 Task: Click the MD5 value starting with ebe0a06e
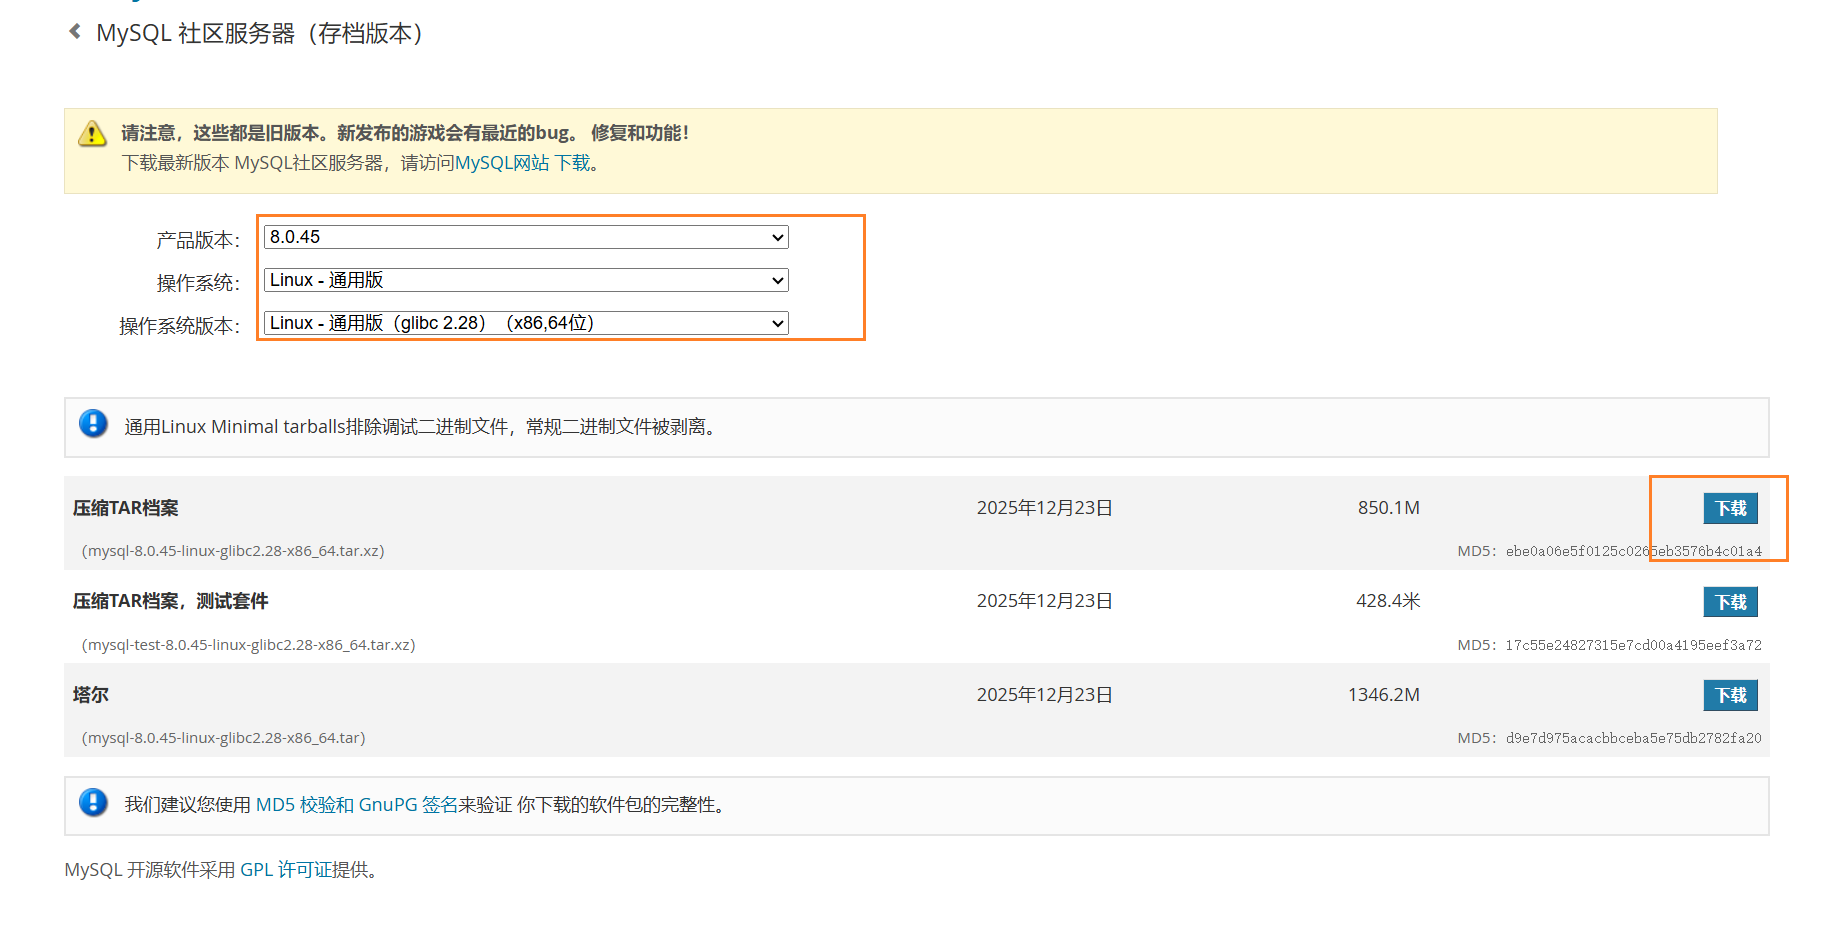[x=1634, y=551]
